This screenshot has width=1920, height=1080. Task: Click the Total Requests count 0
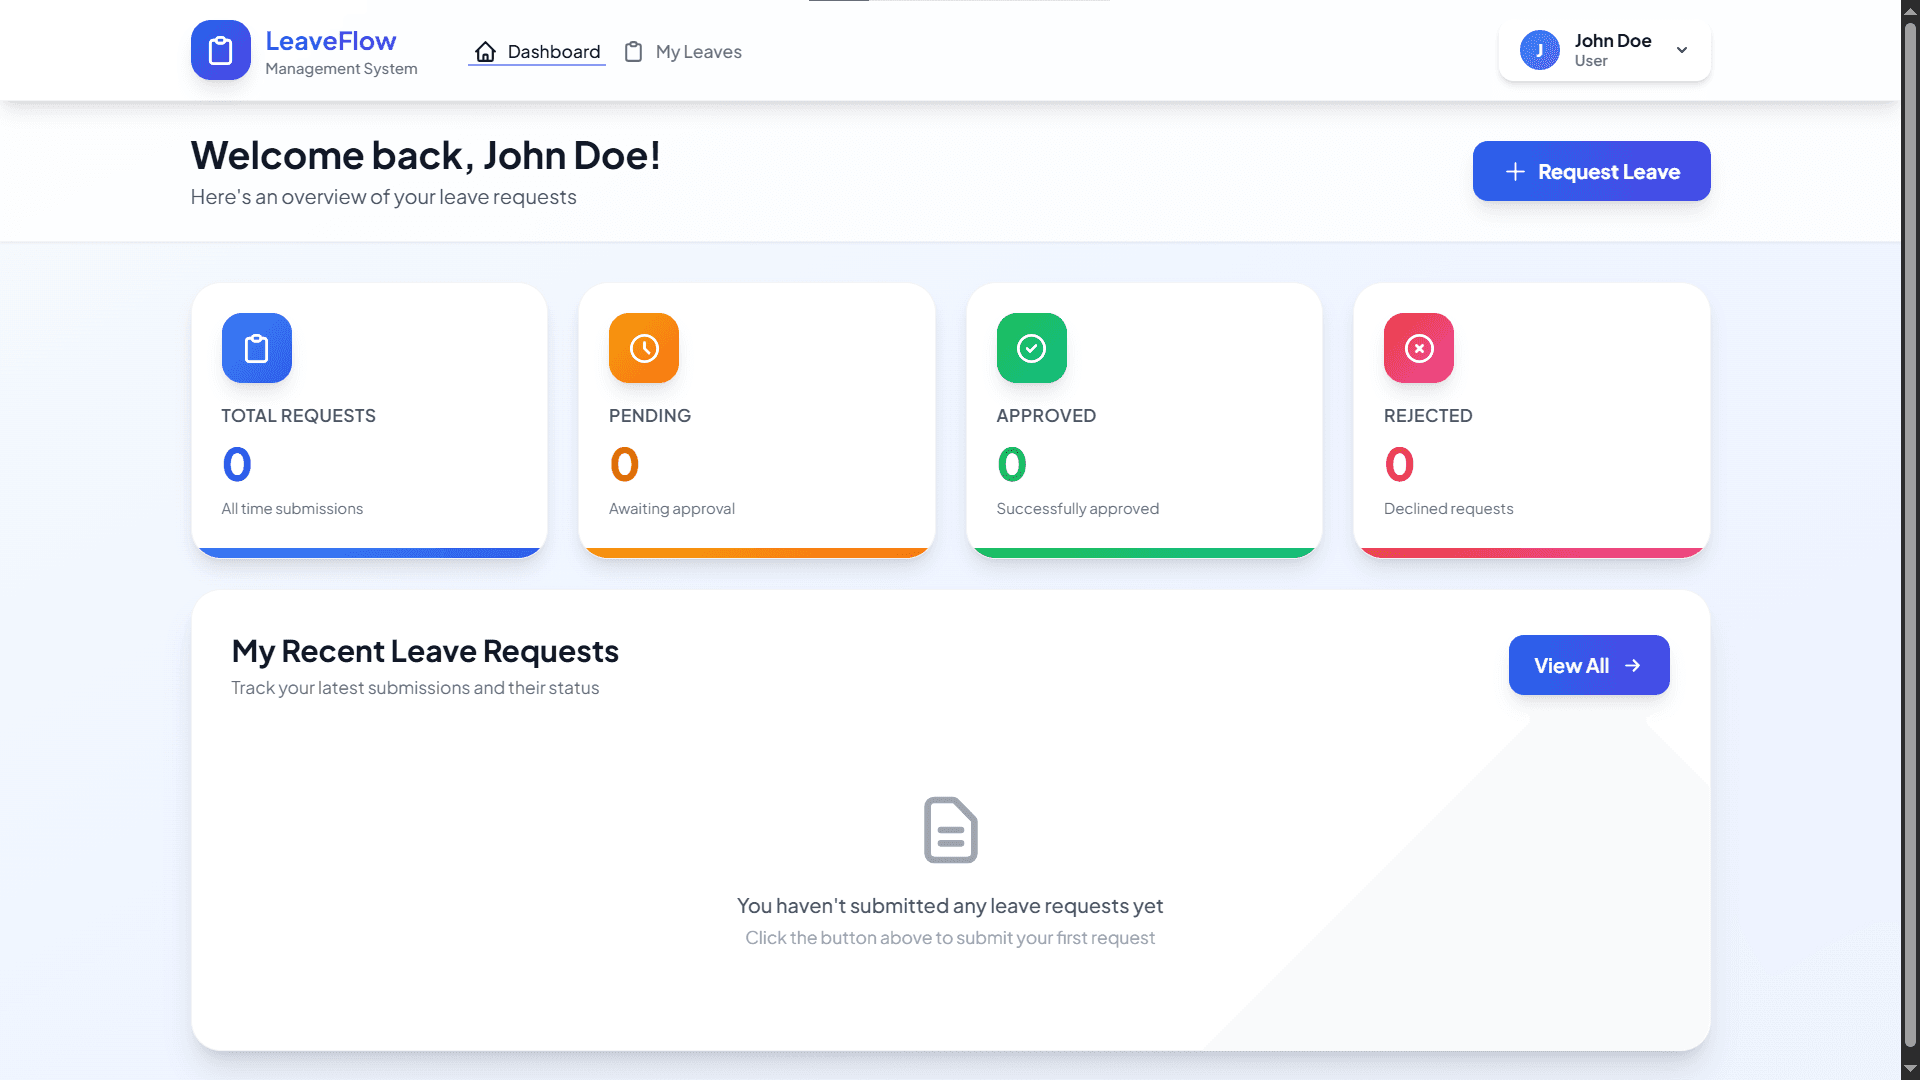pos(237,464)
